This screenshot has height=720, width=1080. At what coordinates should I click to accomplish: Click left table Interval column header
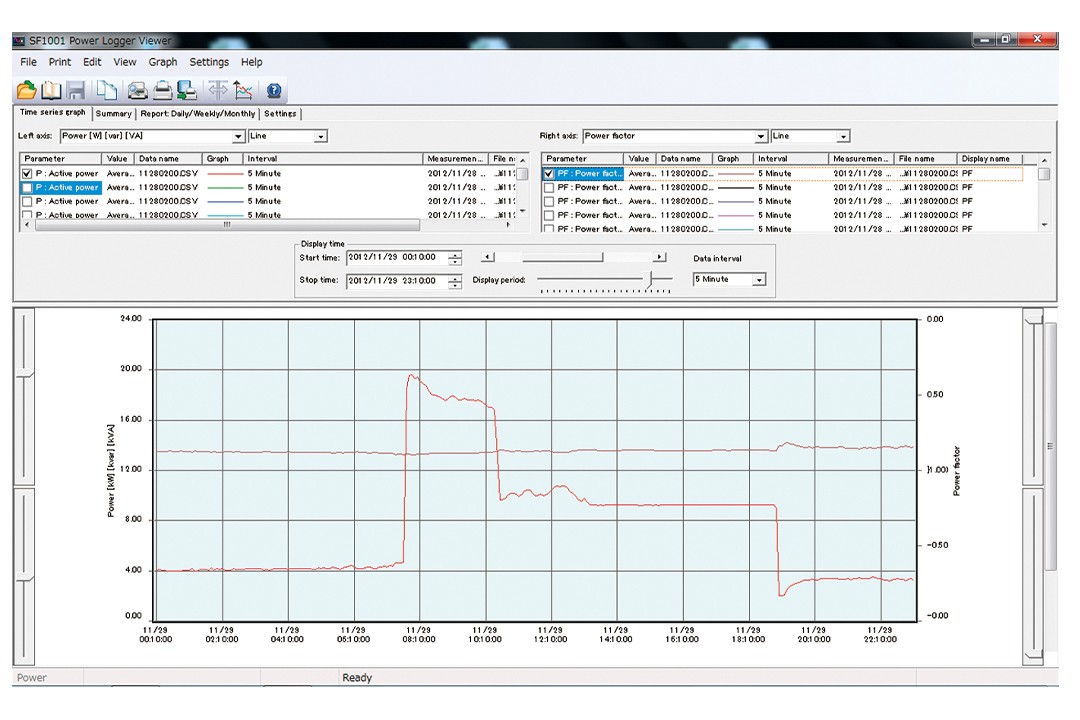click(332, 158)
